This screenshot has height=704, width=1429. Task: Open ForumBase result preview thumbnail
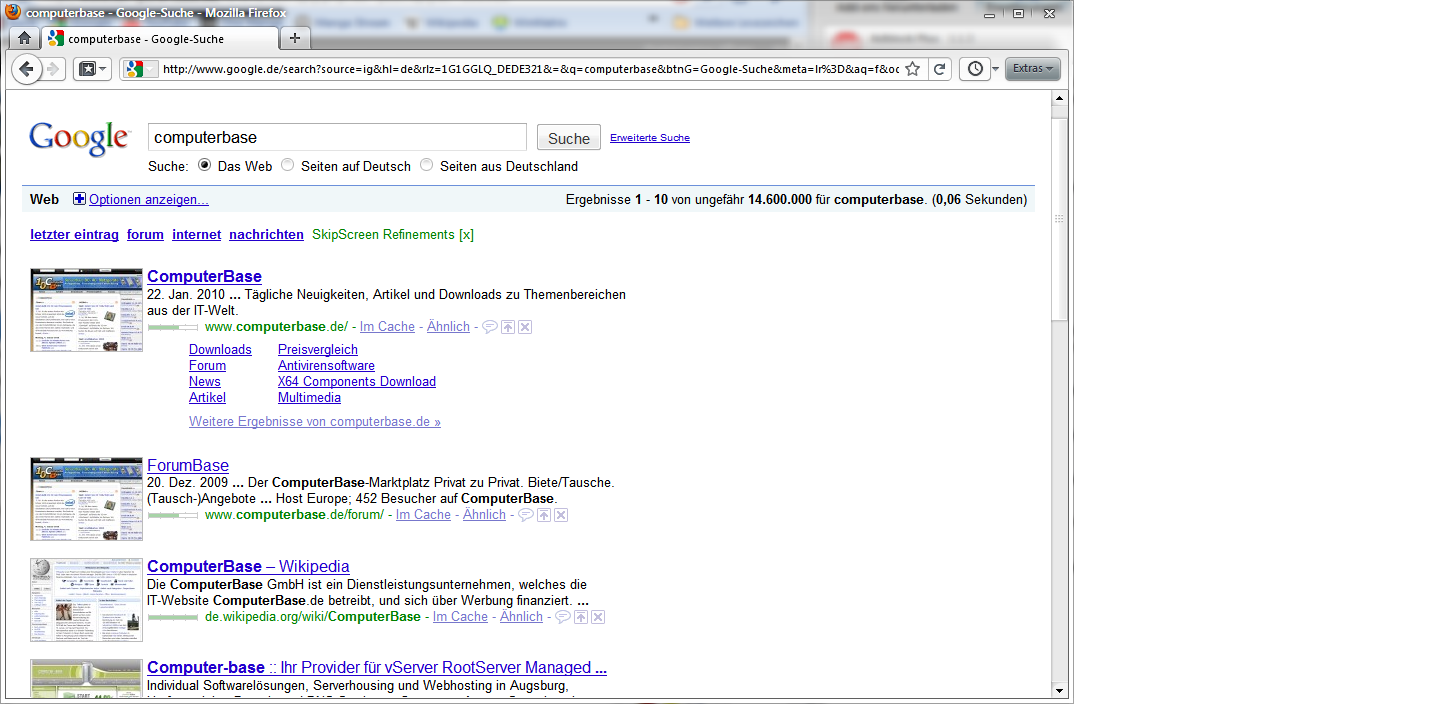(x=87, y=499)
